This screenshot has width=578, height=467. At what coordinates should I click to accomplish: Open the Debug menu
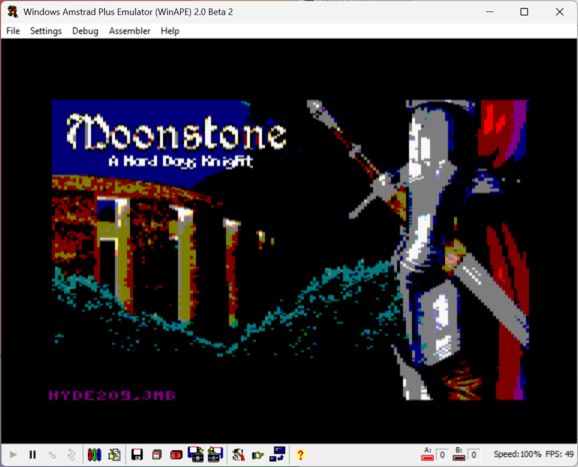[x=85, y=31]
